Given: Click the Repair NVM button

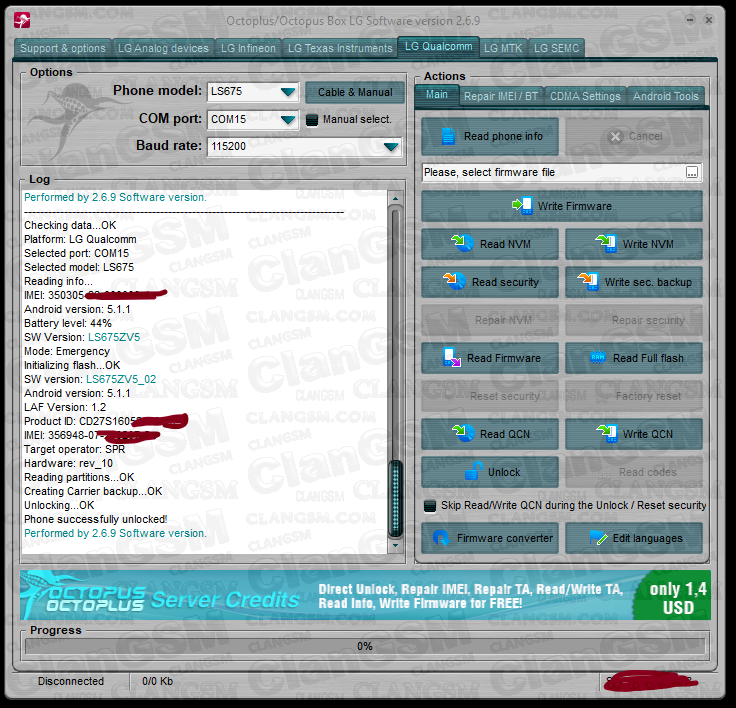Looking at the screenshot, I should tap(490, 320).
